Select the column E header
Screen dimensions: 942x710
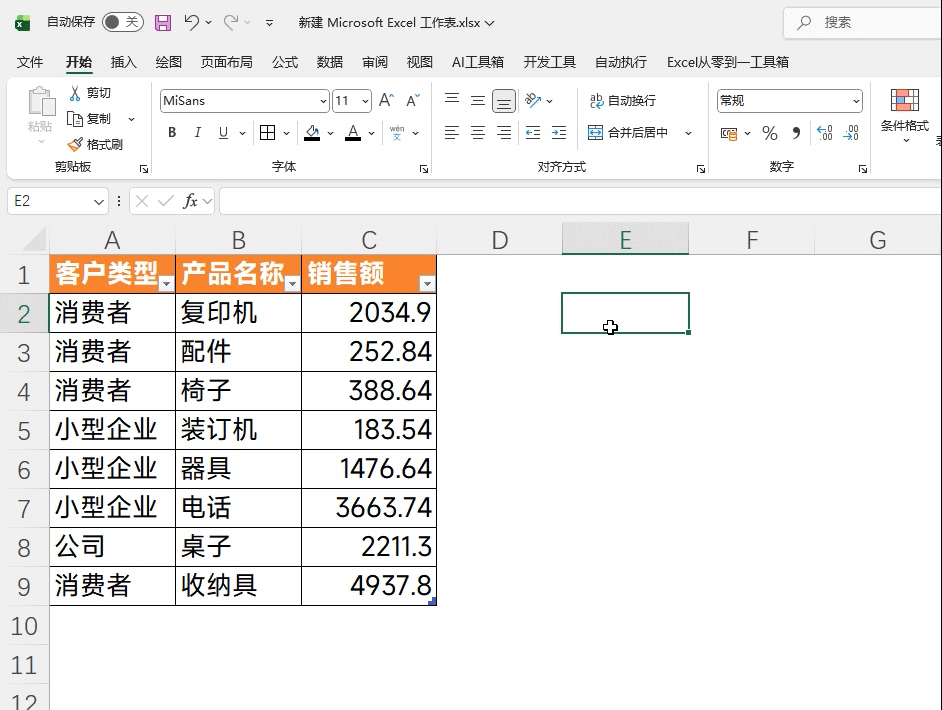point(625,240)
